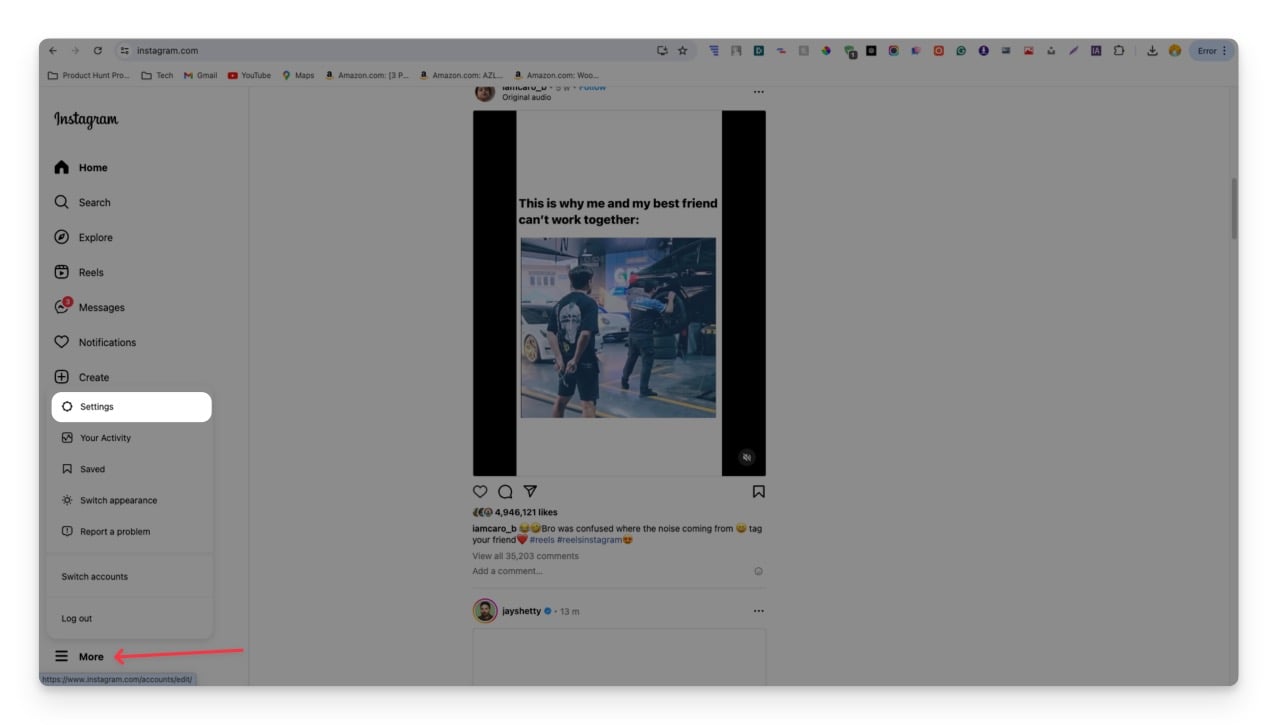The image size is (1277, 725).
Task: Share the iamcaro_b reel
Action: [x=531, y=491]
